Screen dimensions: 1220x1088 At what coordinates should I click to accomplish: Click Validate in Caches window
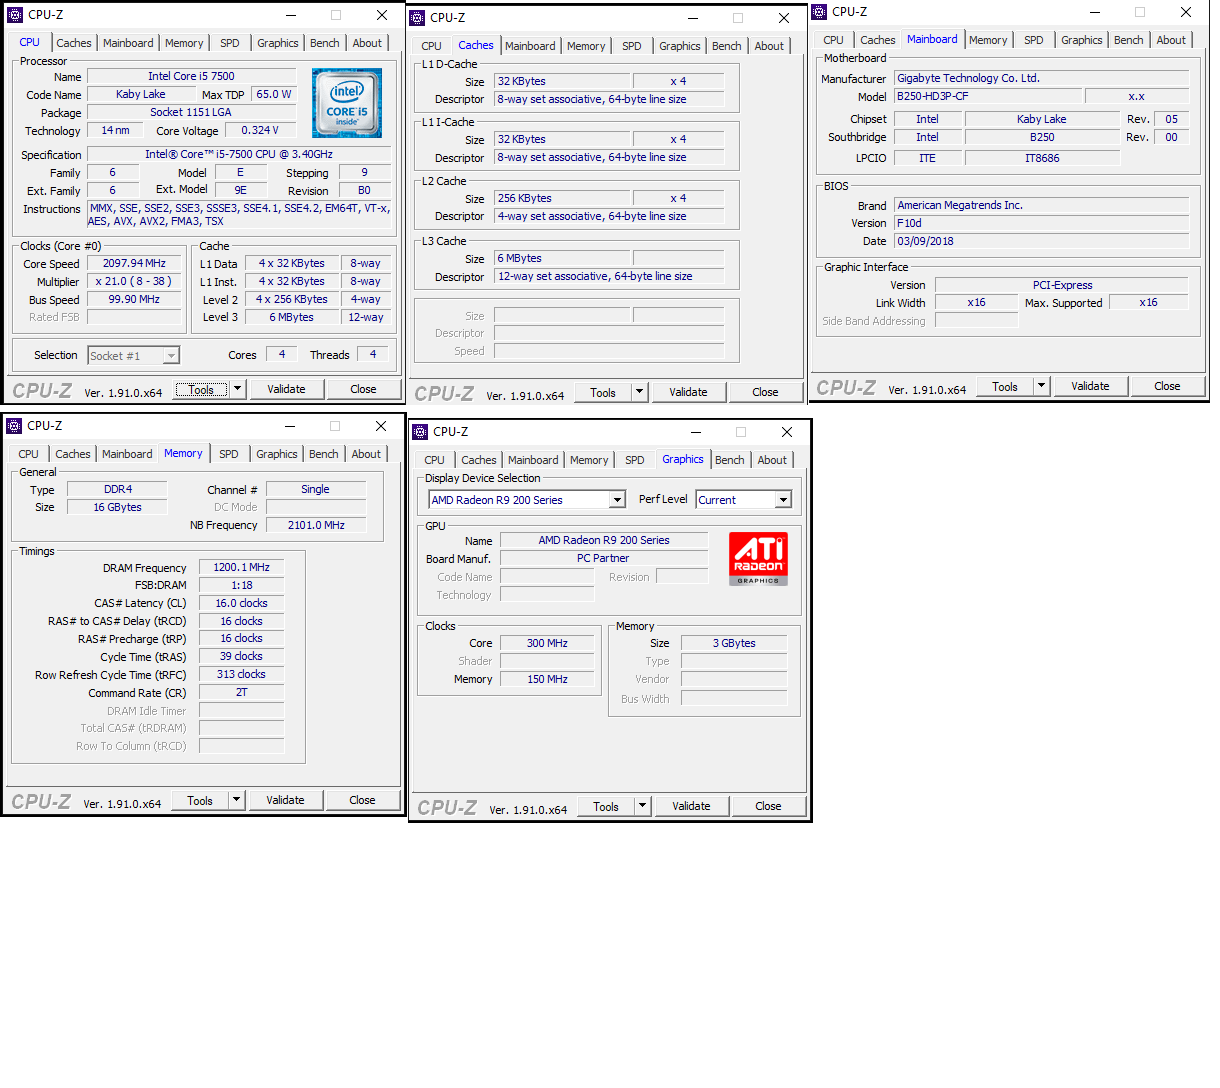(688, 392)
